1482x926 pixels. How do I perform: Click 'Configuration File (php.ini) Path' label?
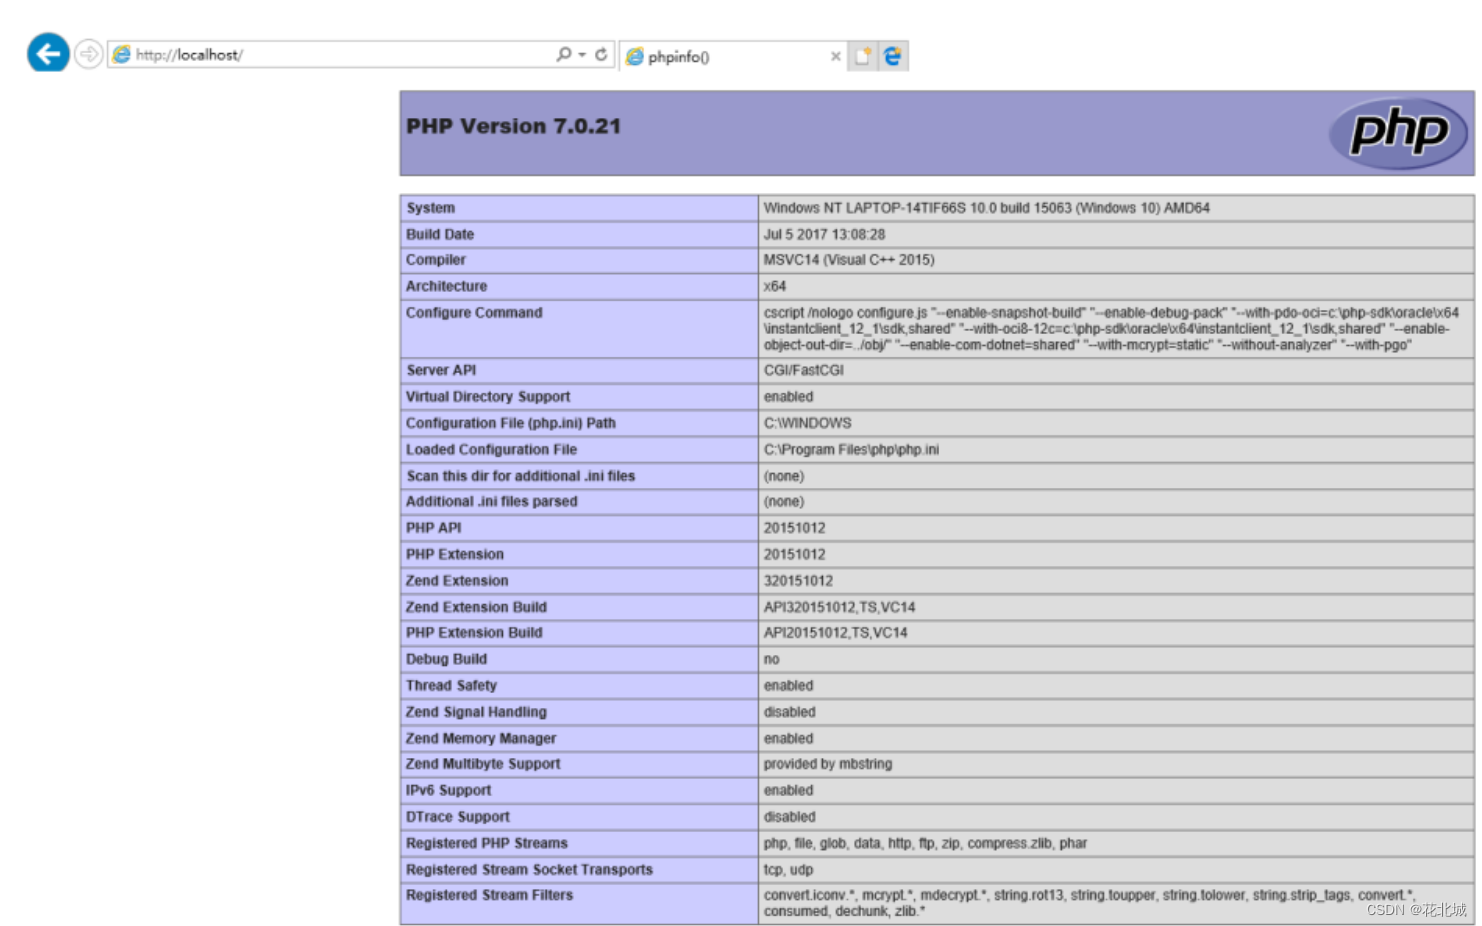point(511,423)
